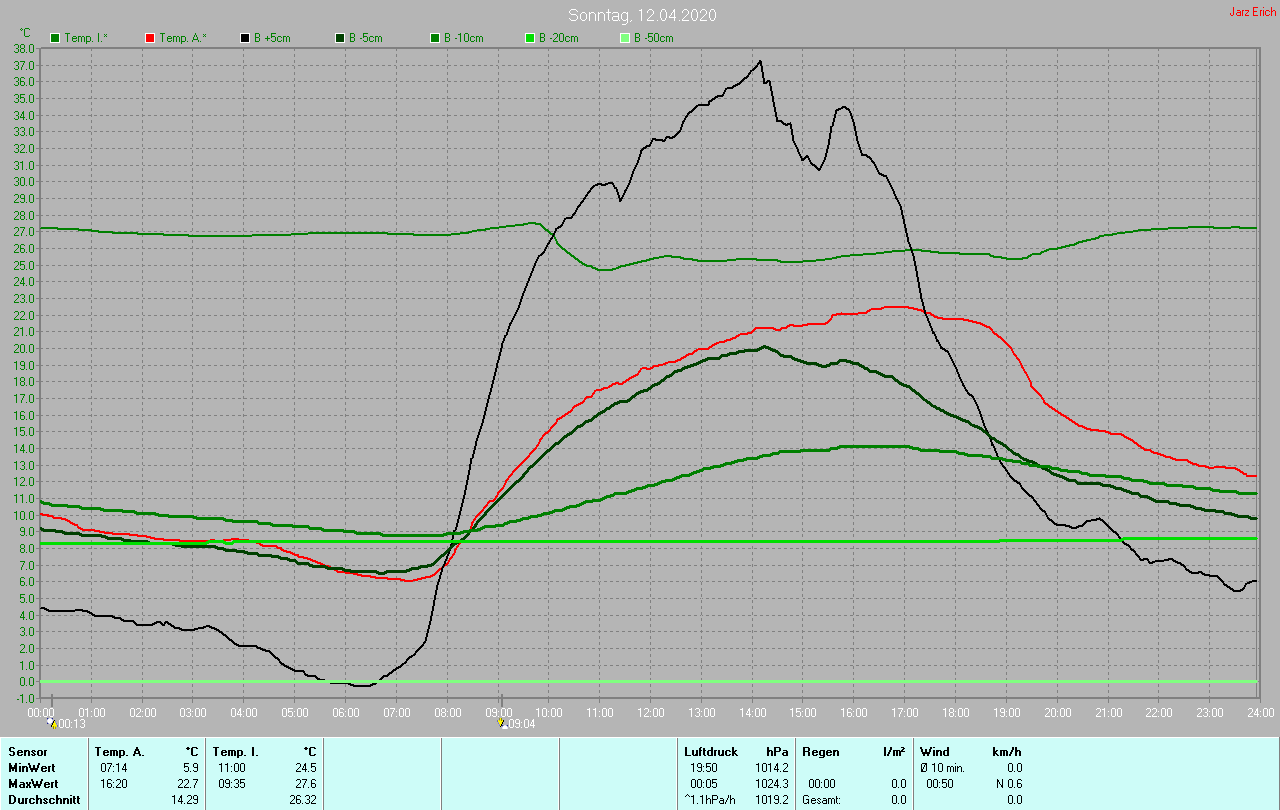Click the legend label "Temp. I.*"
1280x810 pixels.
click(86, 38)
